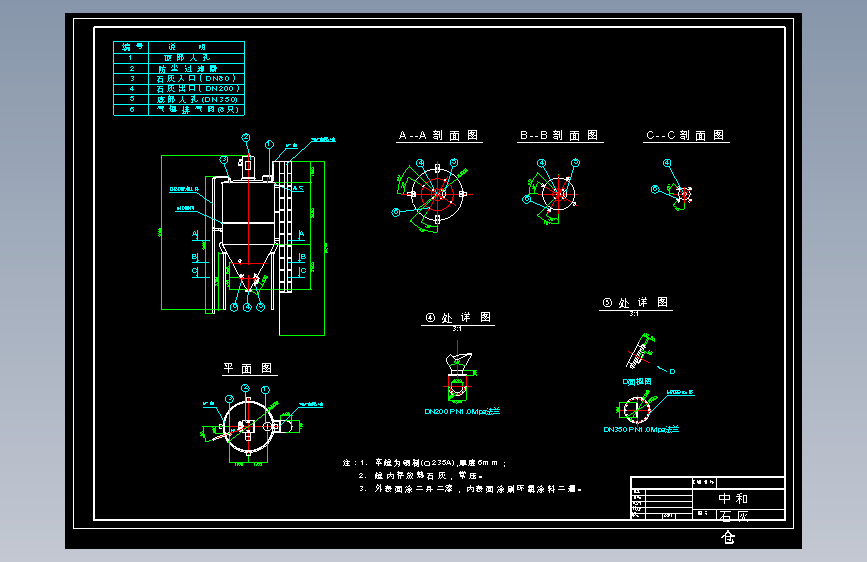This screenshot has width=867, height=562.
Task: Click the "C--C 剖面图" section title
Action: pyautogui.click(x=685, y=135)
